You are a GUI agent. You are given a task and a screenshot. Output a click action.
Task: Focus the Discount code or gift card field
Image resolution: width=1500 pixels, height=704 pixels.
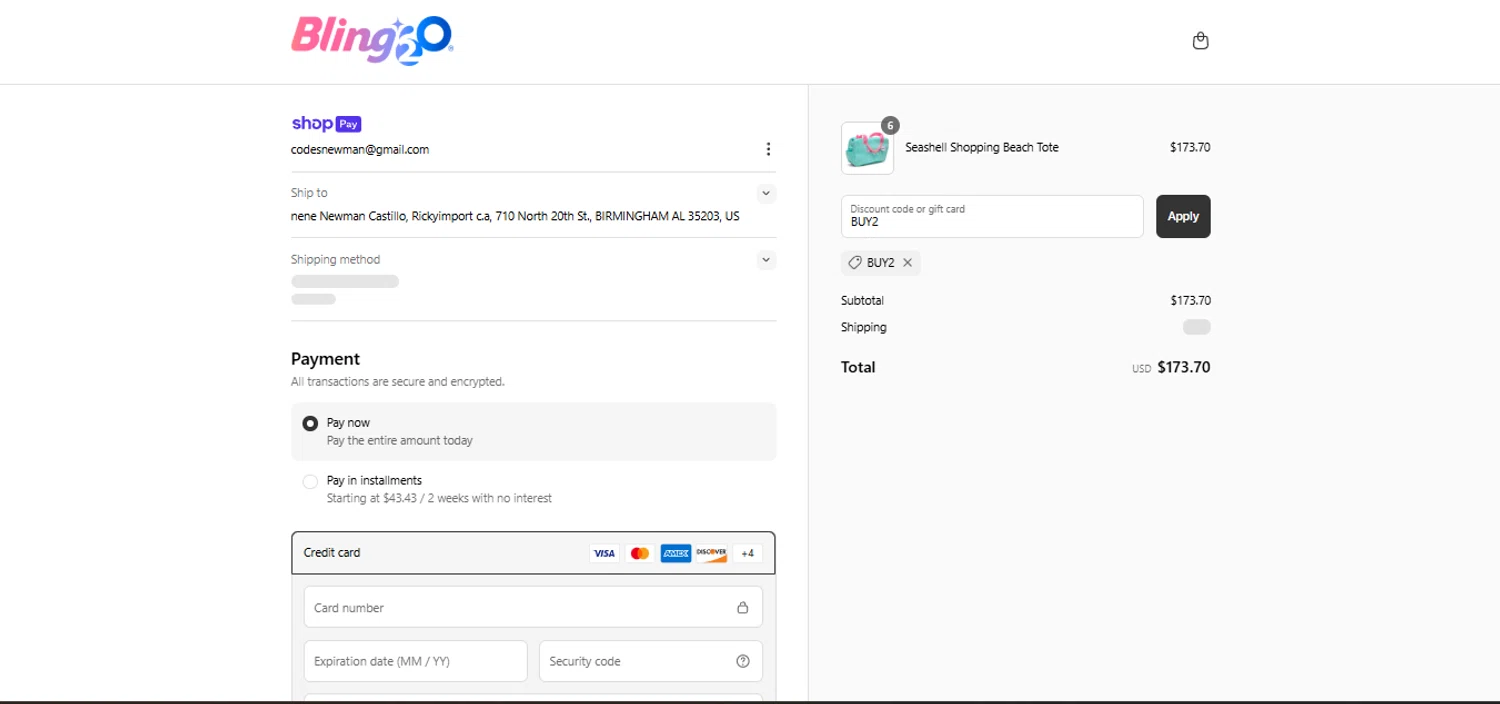pyautogui.click(x=992, y=216)
